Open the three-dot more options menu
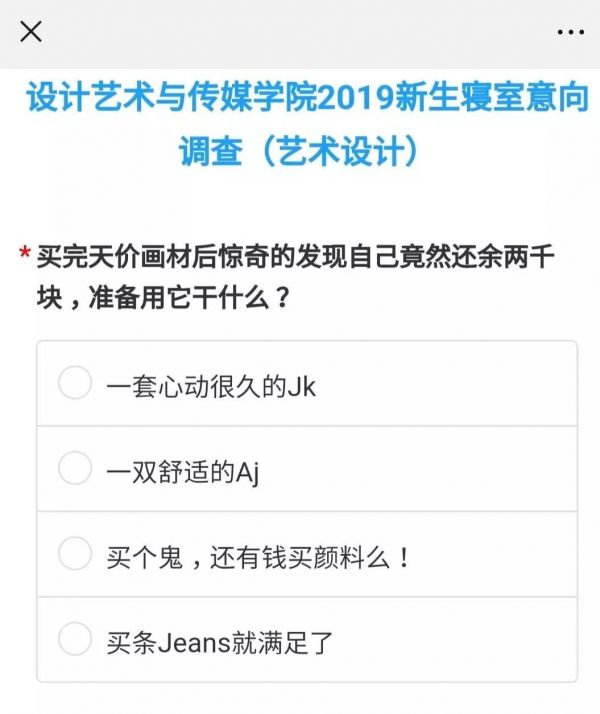Image resolution: width=600 pixels, height=714 pixels. [569, 32]
